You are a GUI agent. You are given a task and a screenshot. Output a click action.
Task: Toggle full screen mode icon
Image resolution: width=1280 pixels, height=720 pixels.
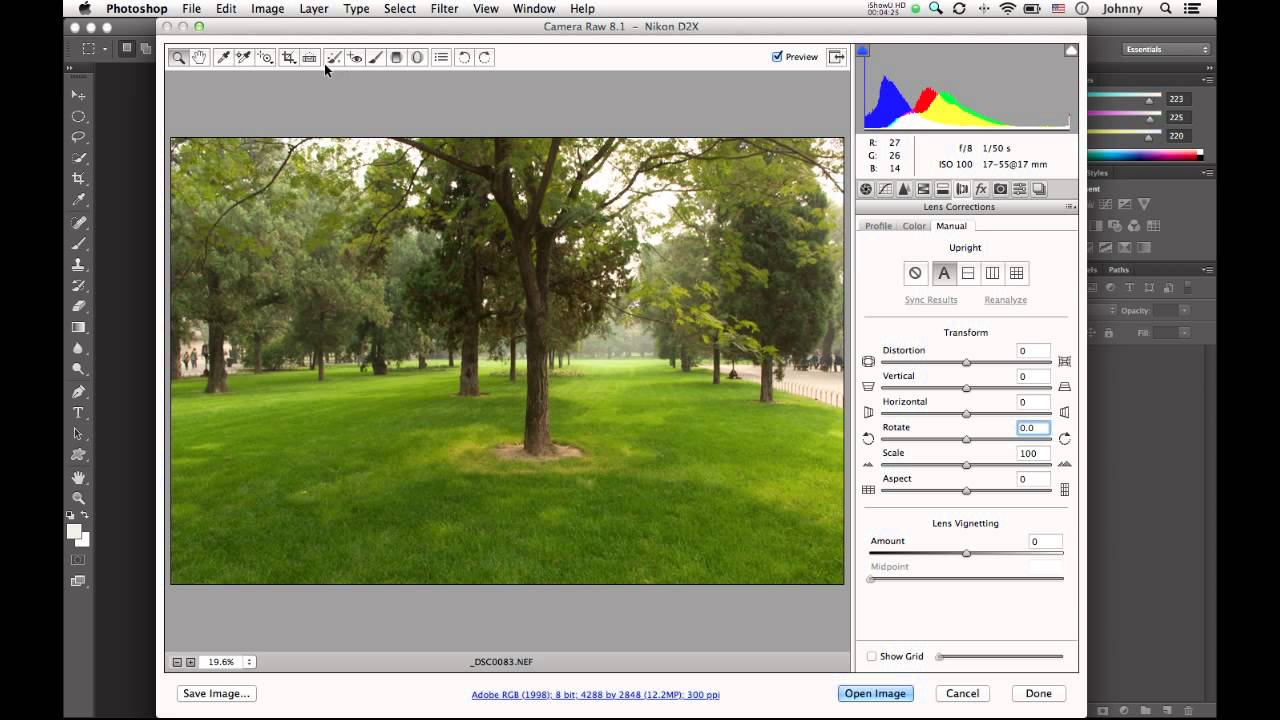click(x=837, y=57)
